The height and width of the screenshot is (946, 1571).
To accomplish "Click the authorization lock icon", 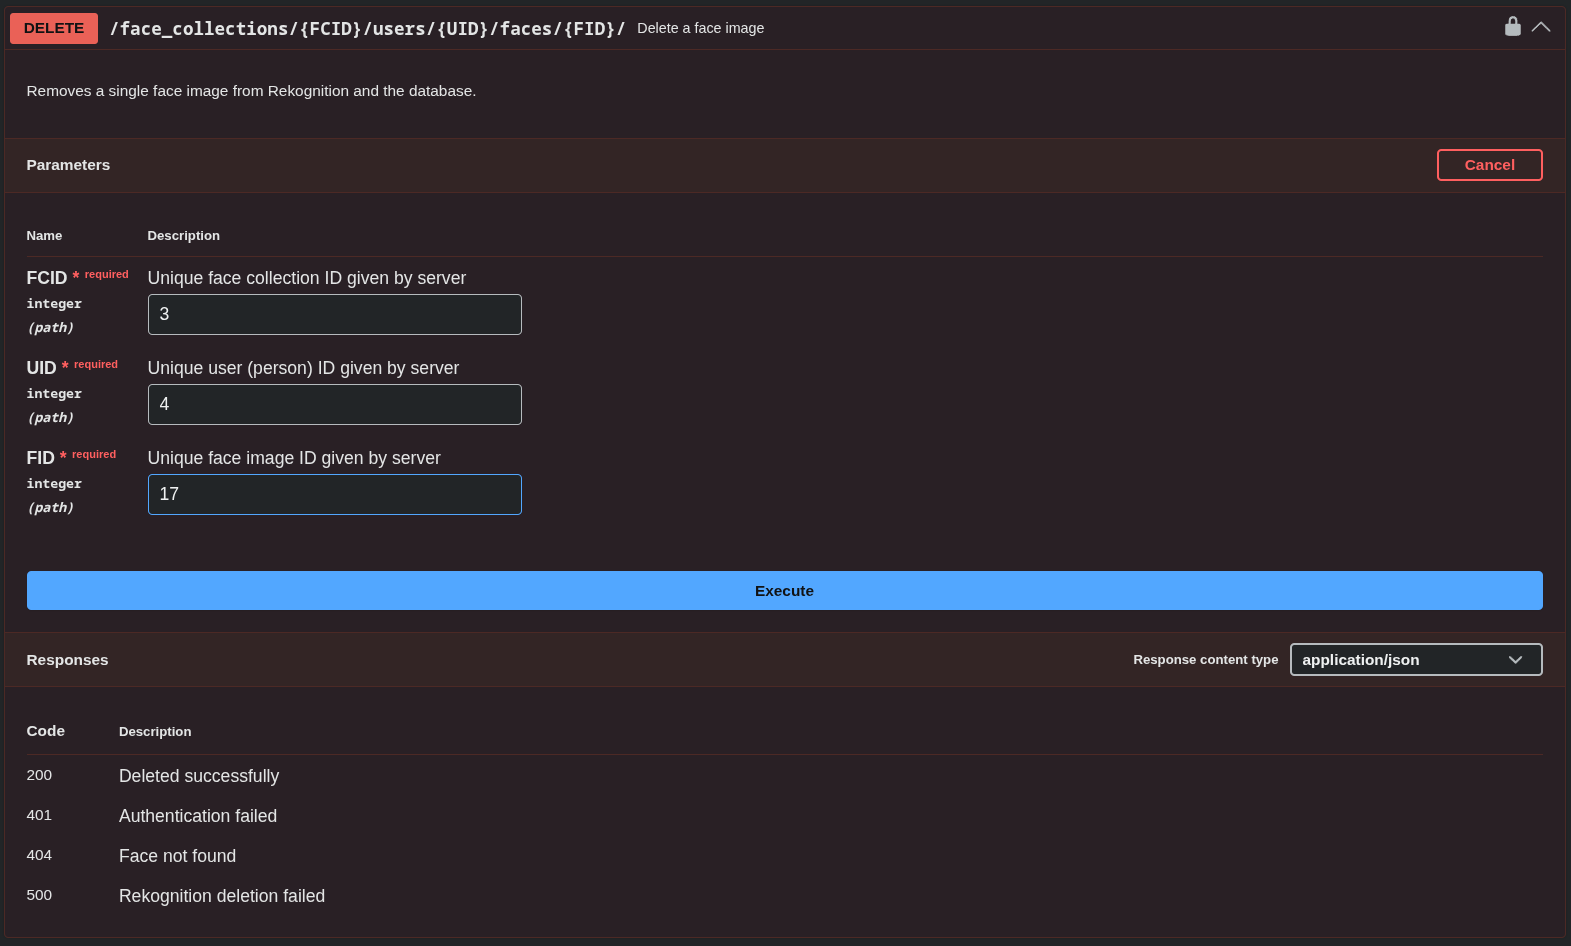I will (x=1512, y=27).
